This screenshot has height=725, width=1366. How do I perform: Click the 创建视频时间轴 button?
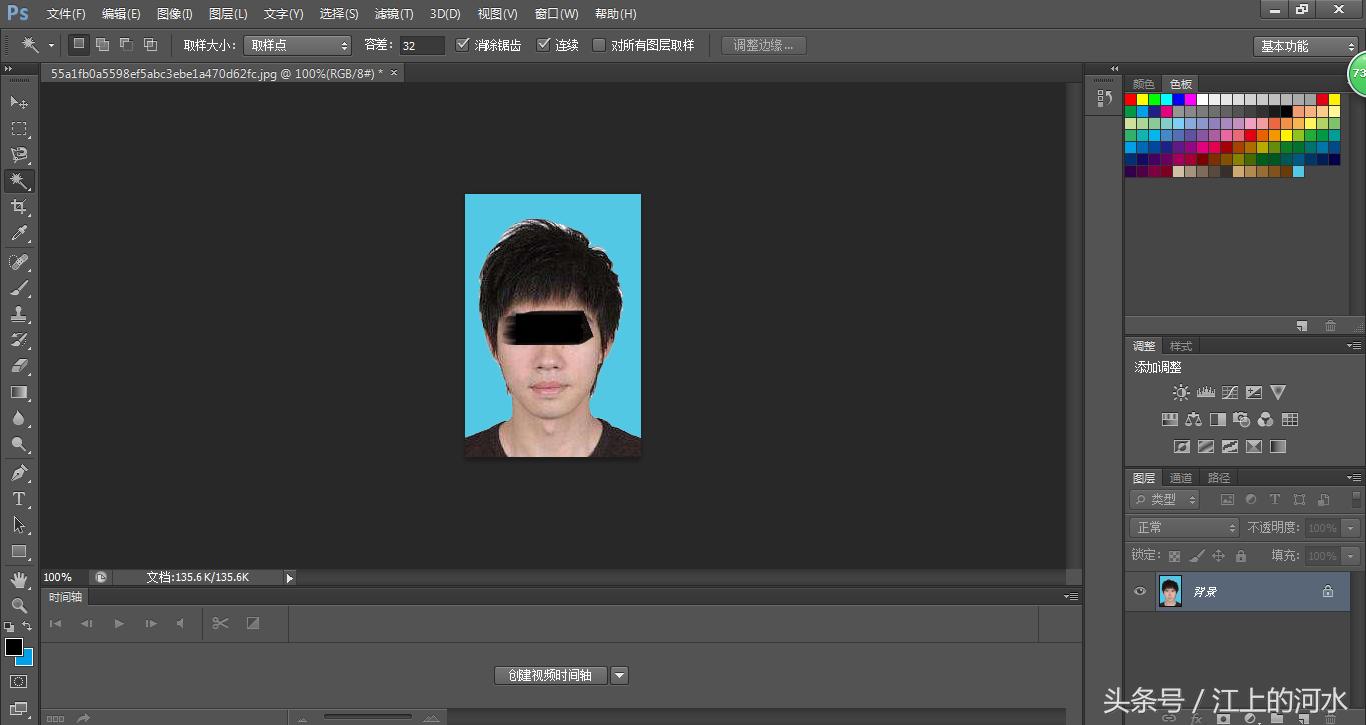(549, 674)
